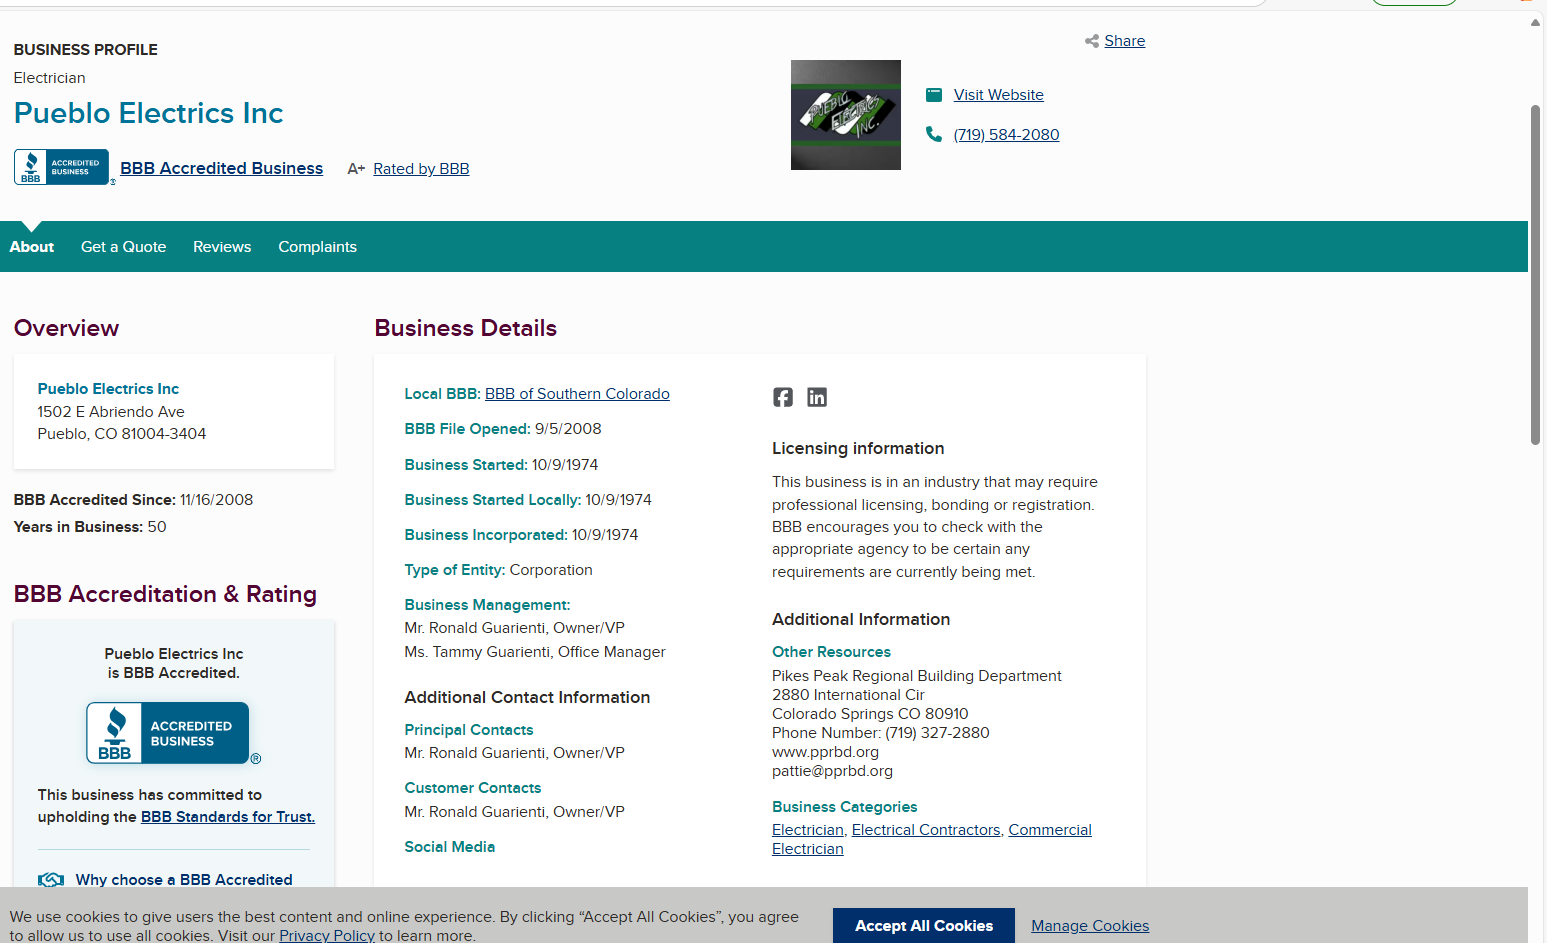The height and width of the screenshot is (943, 1547).
Task: Call via the (719) 584-2080 link
Action: point(1006,135)
